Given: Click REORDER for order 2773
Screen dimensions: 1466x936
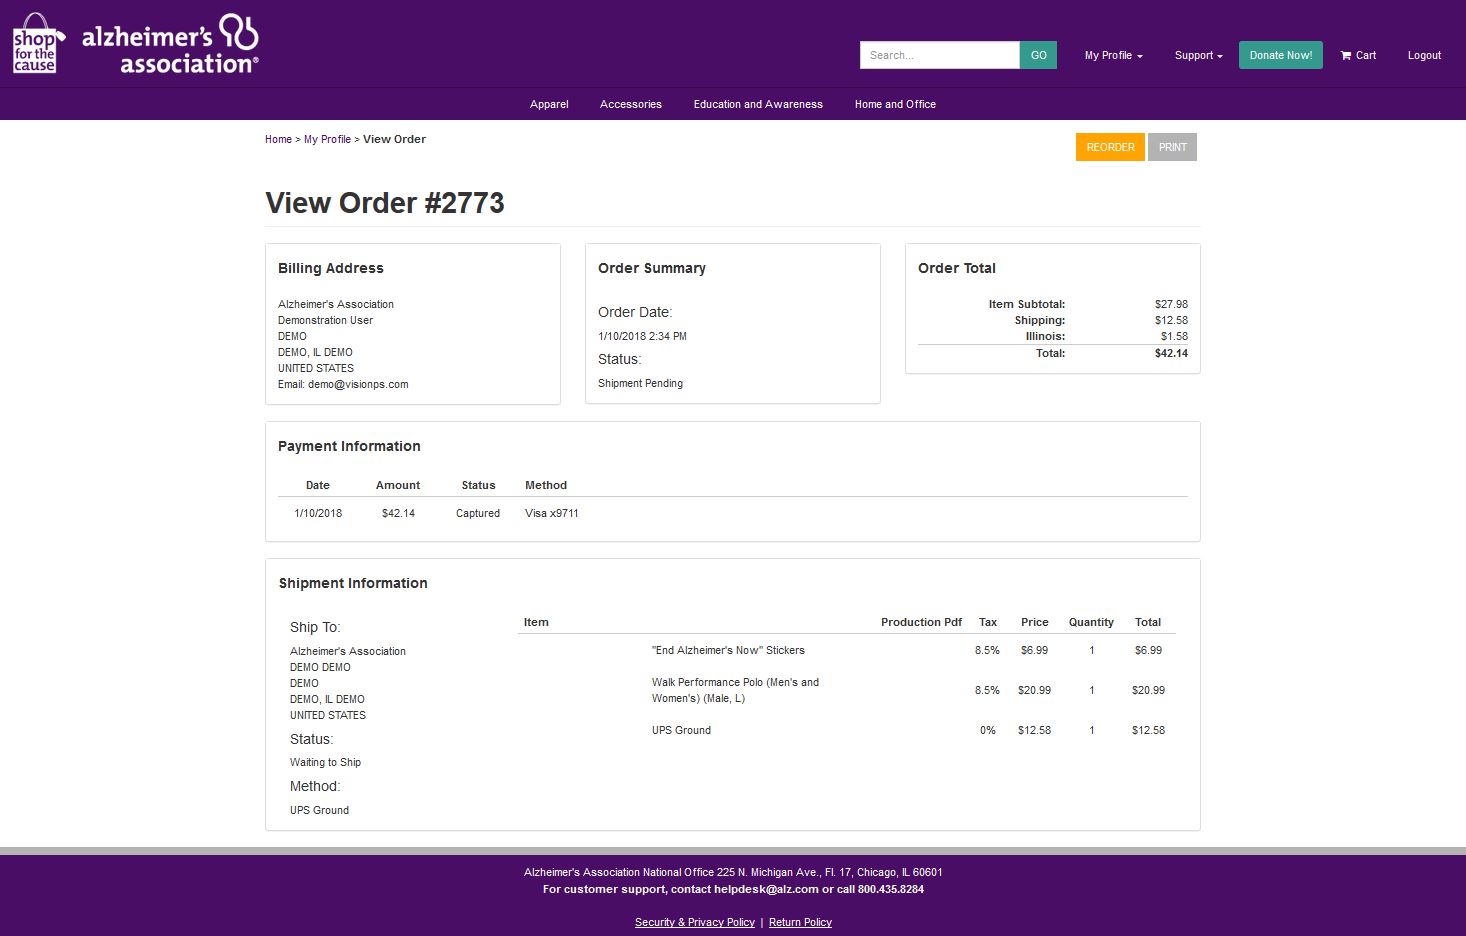Looking at the screenshot, I should pyautogui.click(x=1109, y=147).
